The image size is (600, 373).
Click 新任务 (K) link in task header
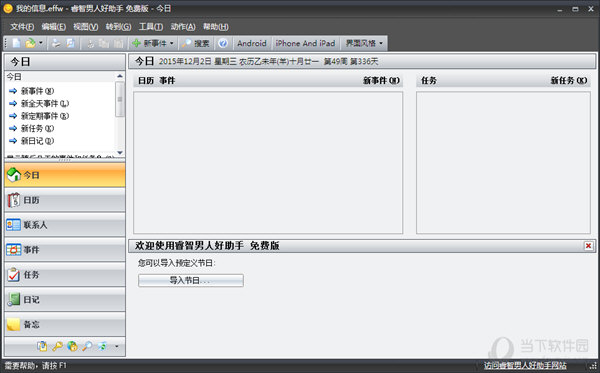click(569, 80)
